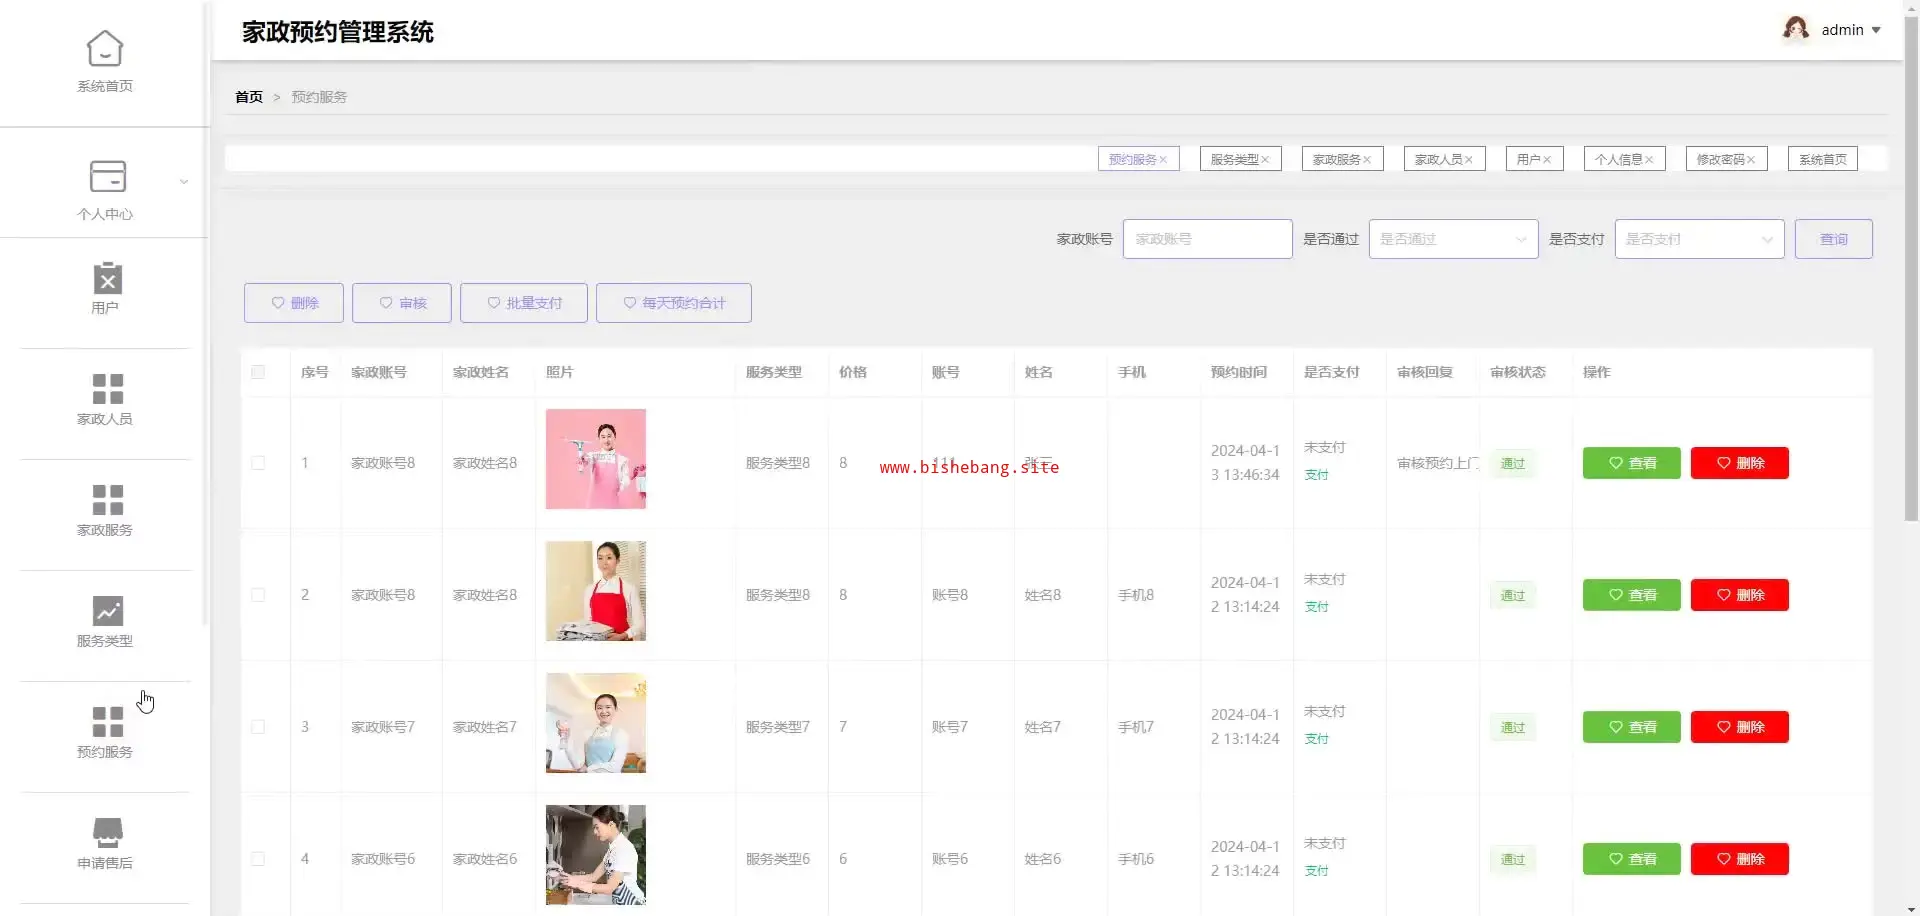Select the checkbox for row 4

258,859
